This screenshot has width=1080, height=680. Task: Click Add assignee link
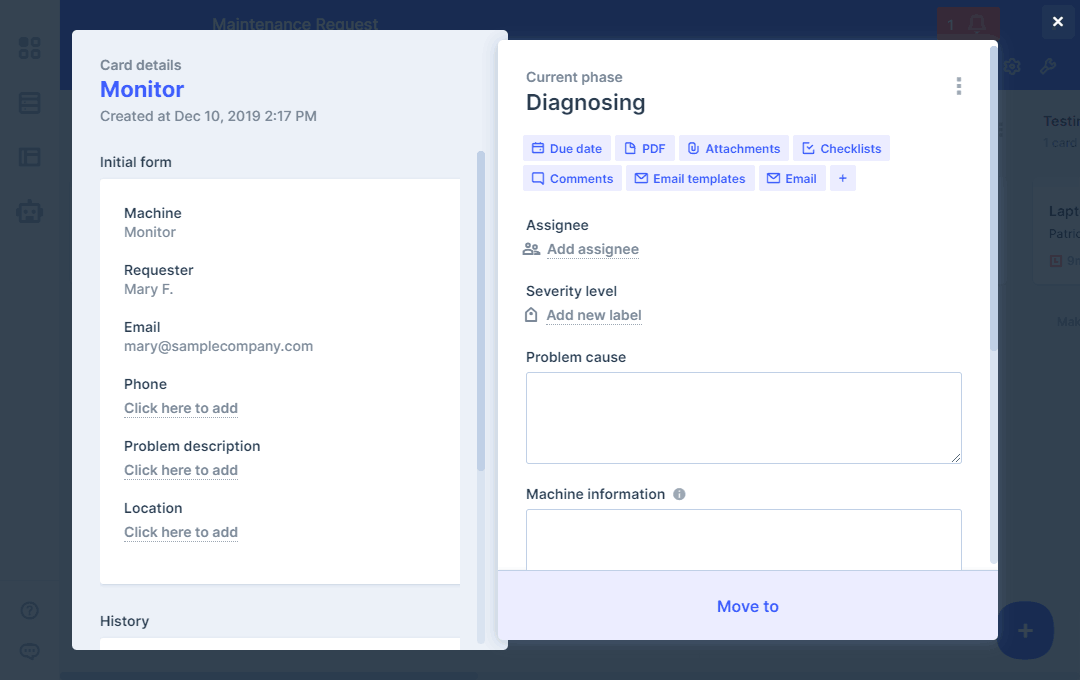tap(592, 249)
